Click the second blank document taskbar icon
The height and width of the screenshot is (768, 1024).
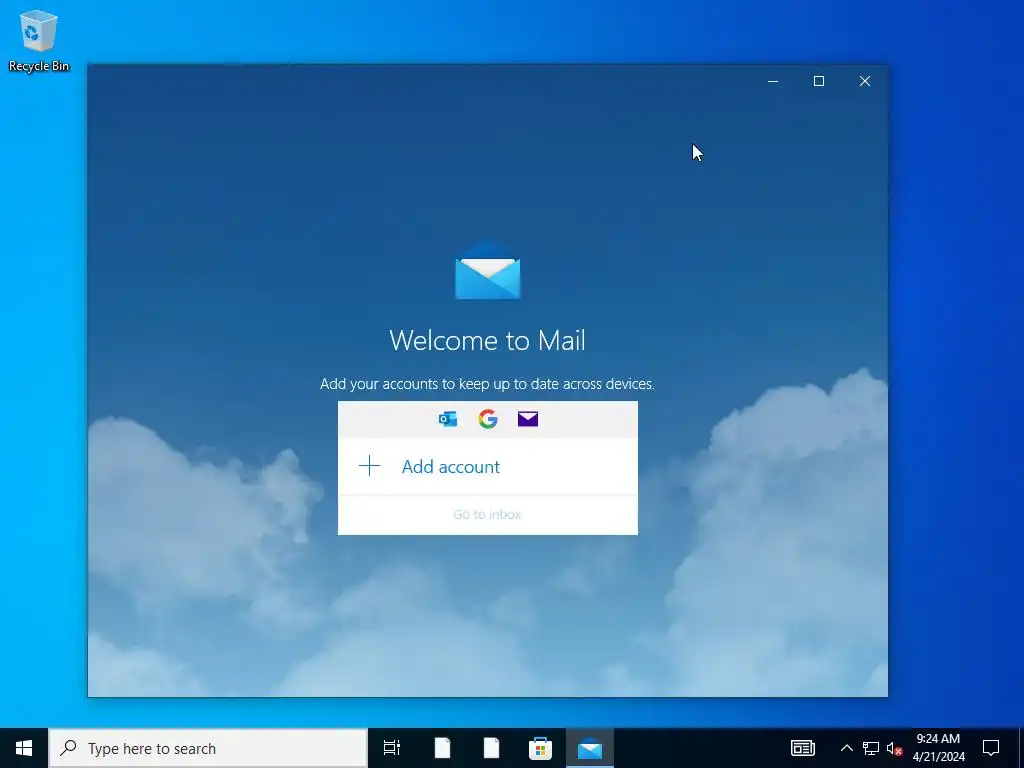[x=491, y=748]
